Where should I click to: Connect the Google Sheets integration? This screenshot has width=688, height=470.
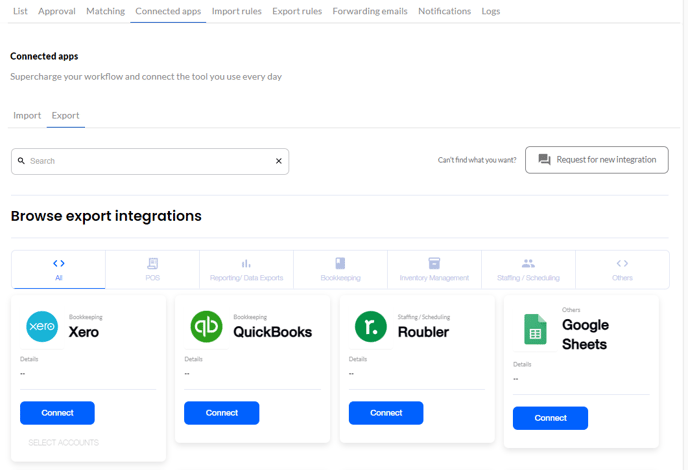coord(550,418)
